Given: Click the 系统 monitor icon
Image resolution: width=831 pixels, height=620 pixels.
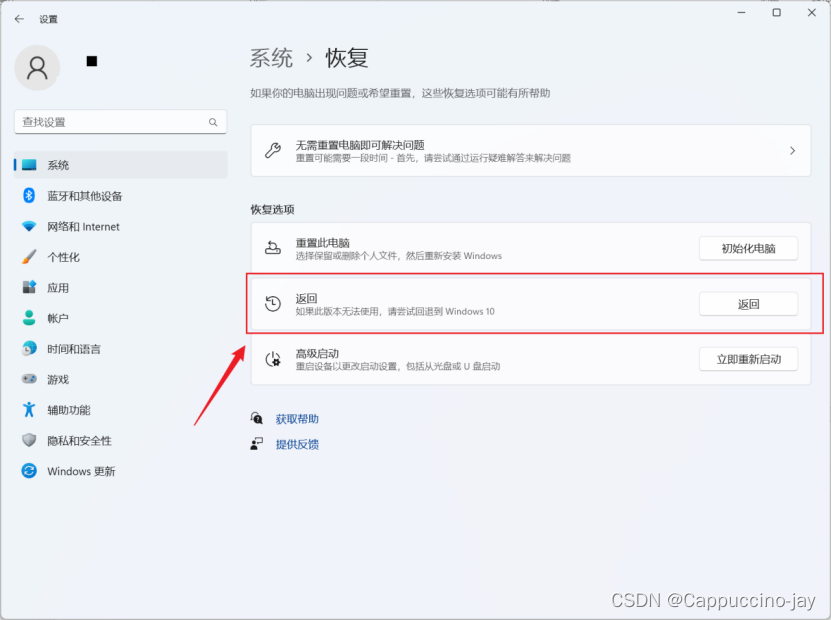Looking at the screenshot, I should tap(29, 165).
